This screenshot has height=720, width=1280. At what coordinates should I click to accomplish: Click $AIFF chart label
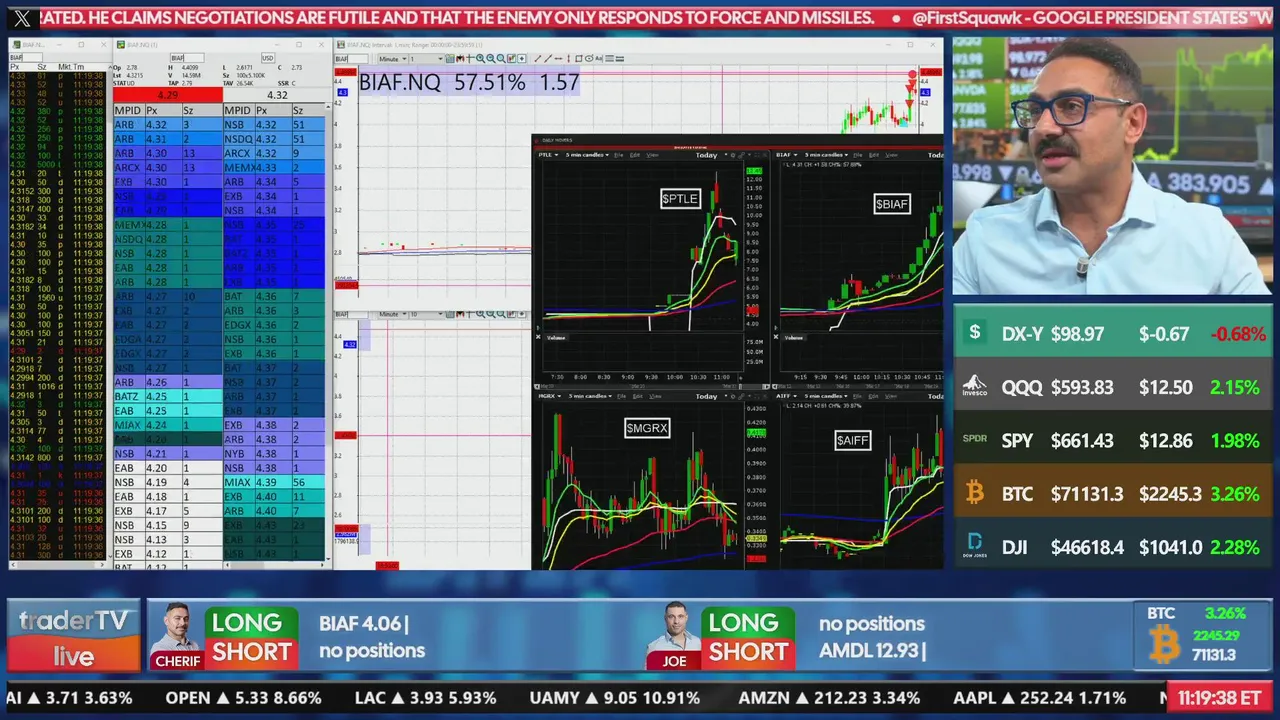click(853, 440)
